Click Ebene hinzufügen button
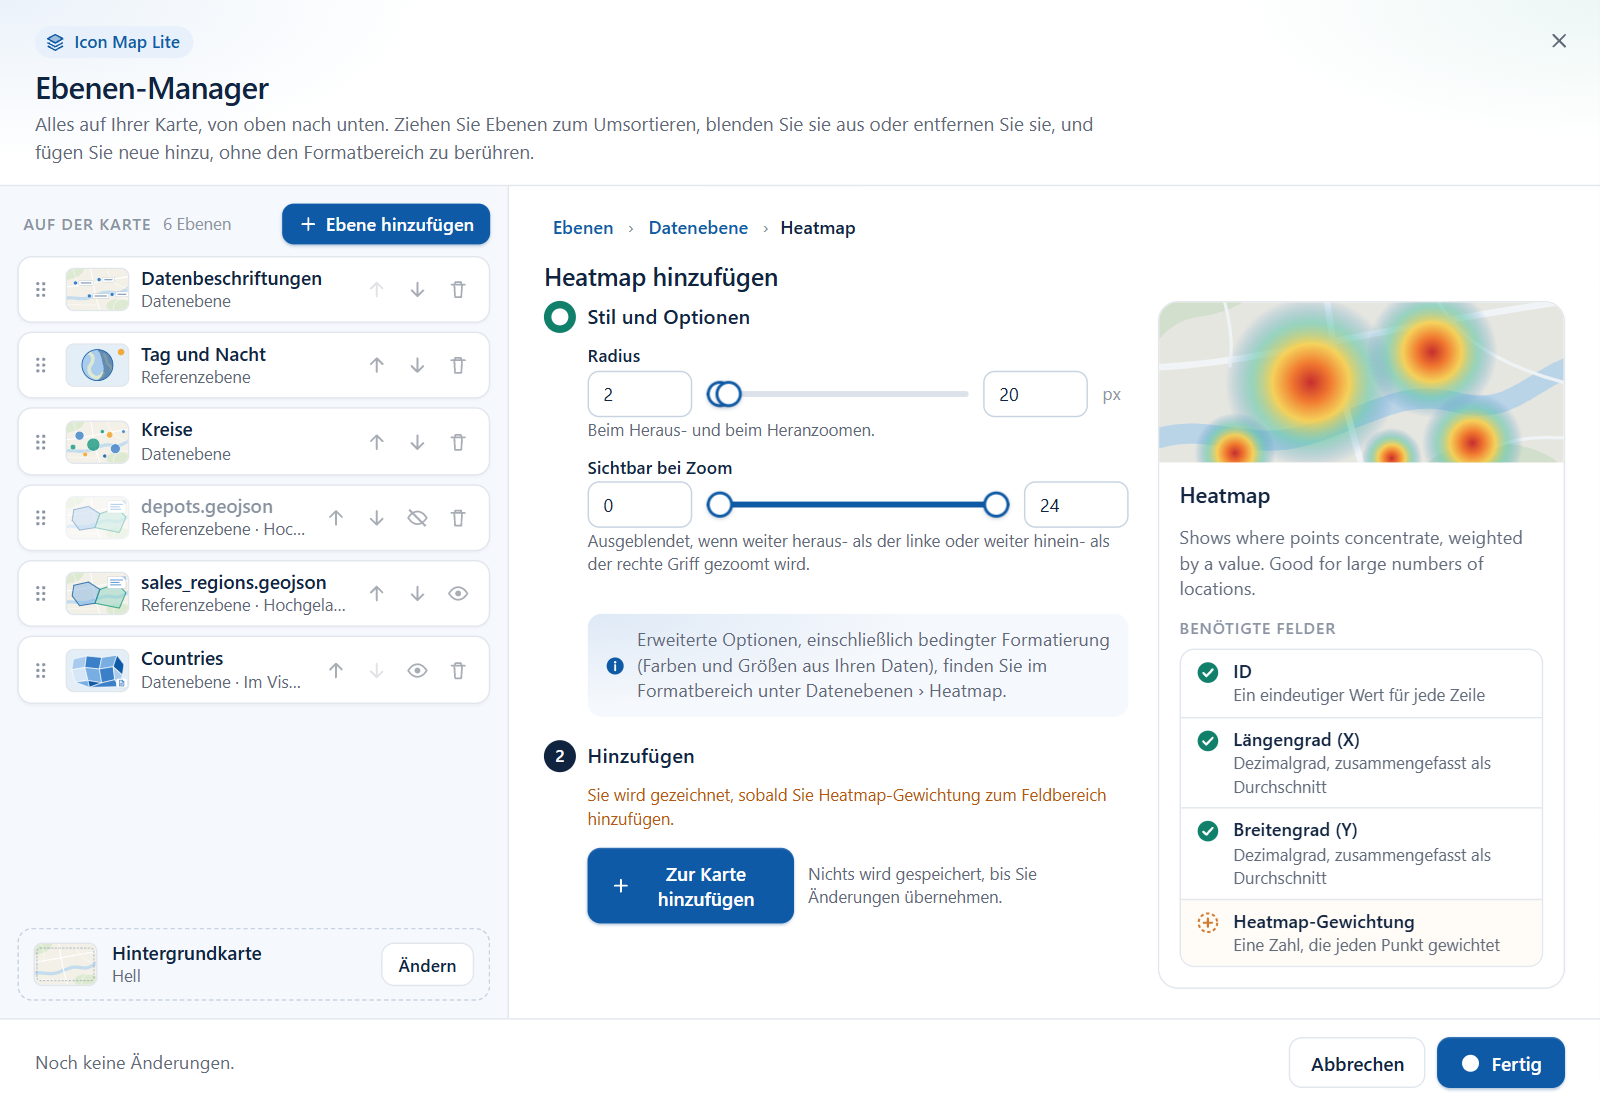The height and width of the screenshot is (1105, 1600). pyautogui.click(x=386, y=224)
